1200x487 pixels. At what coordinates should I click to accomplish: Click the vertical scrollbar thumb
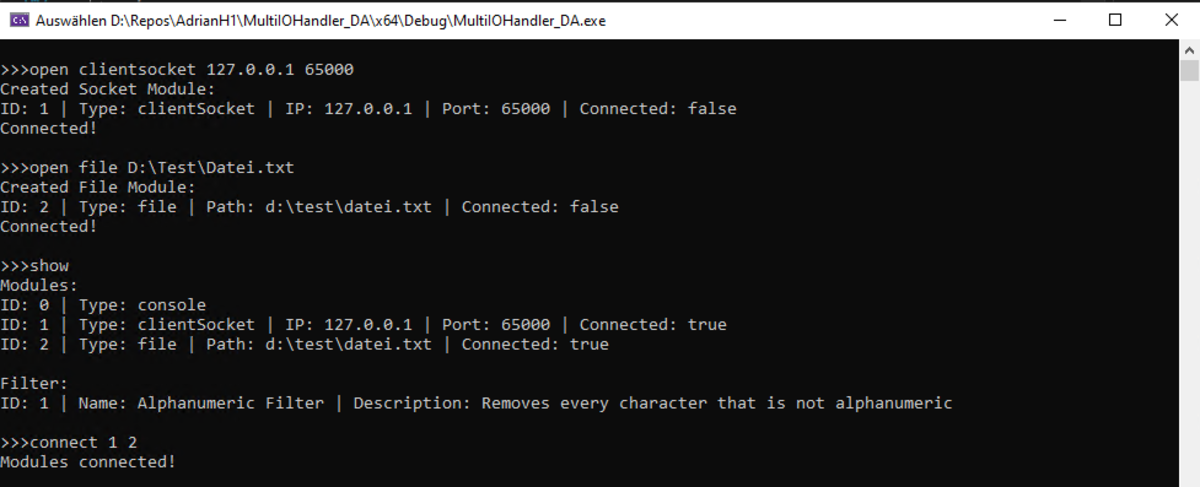1189,70
